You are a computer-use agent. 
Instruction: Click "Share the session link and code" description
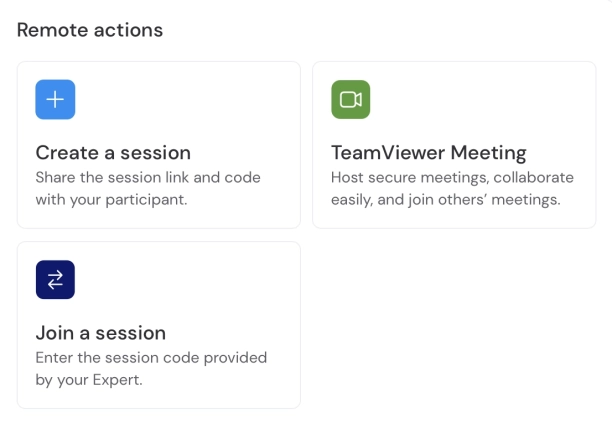click(148, 178)
